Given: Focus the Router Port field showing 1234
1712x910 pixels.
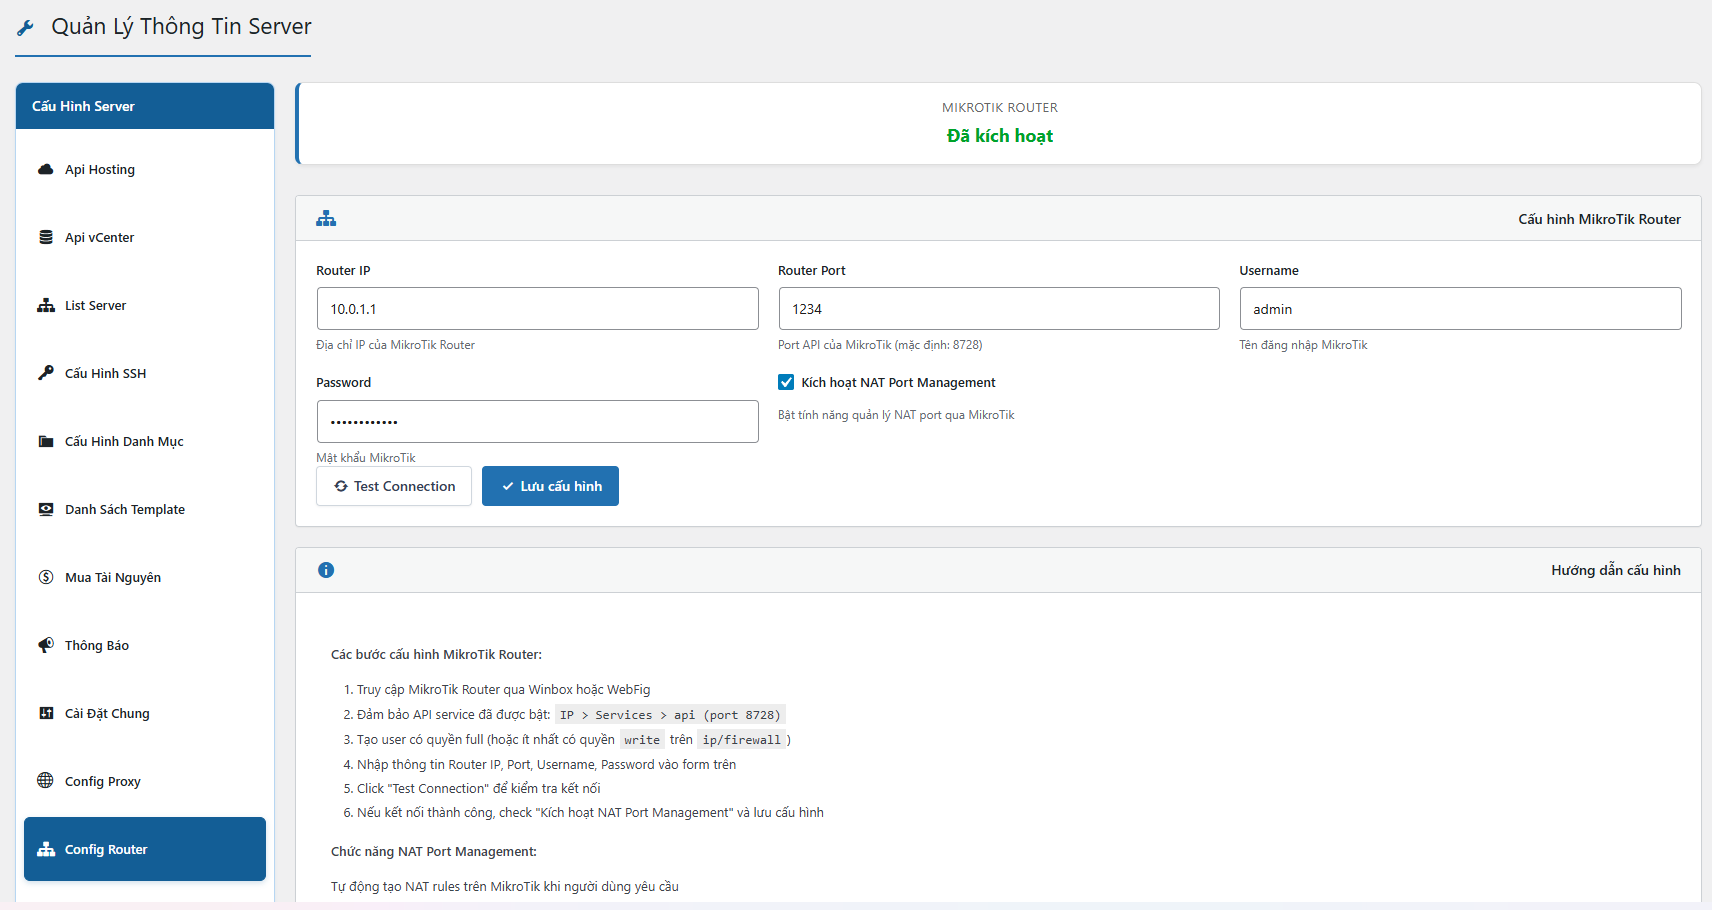Looking at the screenshot, I should coord(999,309).
